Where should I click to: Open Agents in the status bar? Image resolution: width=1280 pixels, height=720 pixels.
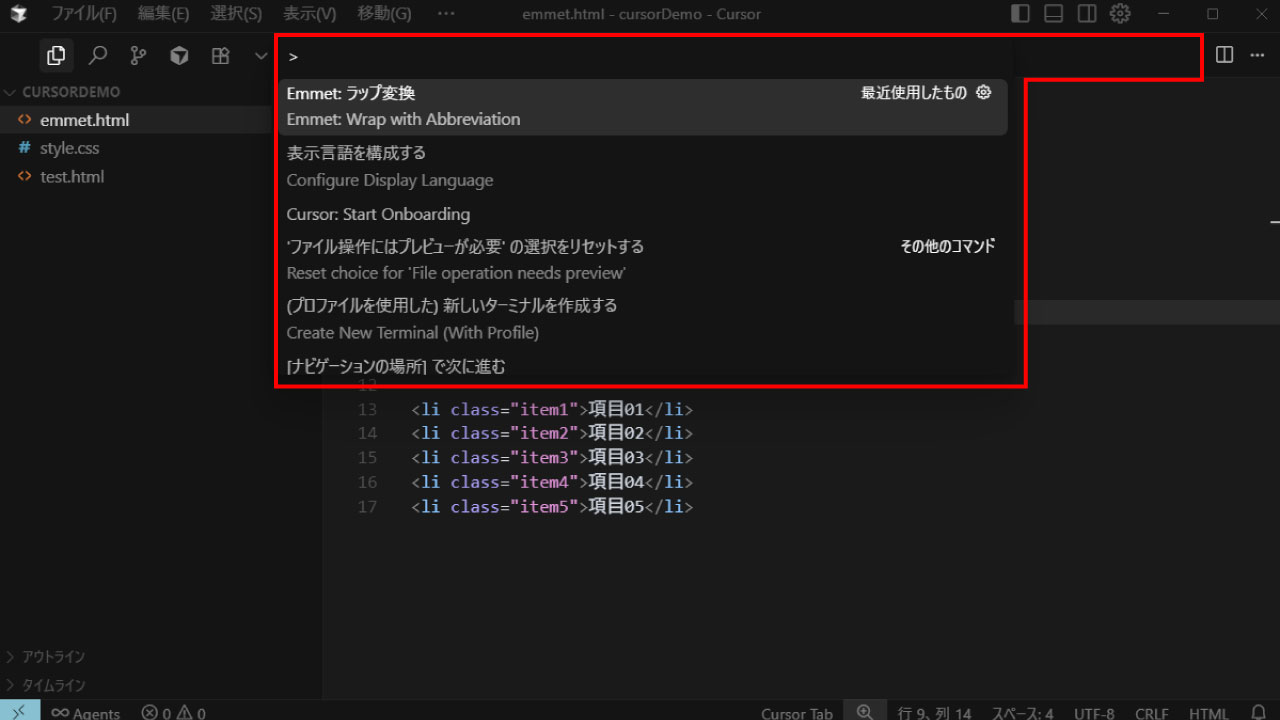pos(86,712)
